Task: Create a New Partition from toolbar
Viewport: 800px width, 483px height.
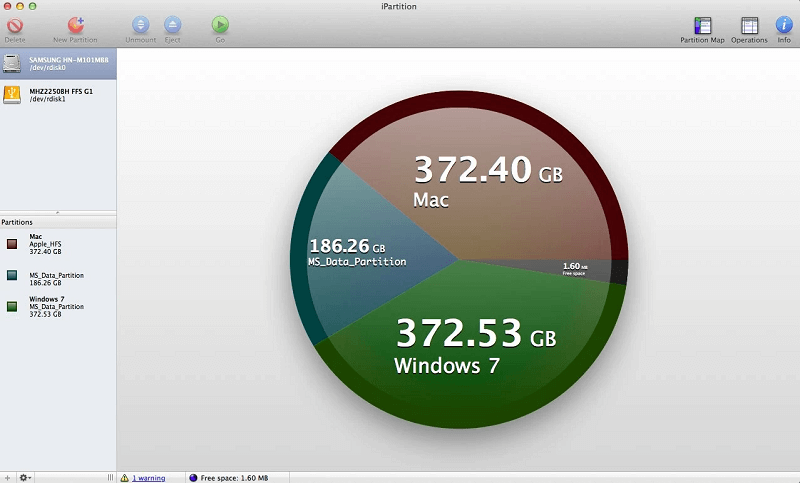Action: (x=75, y=26)
